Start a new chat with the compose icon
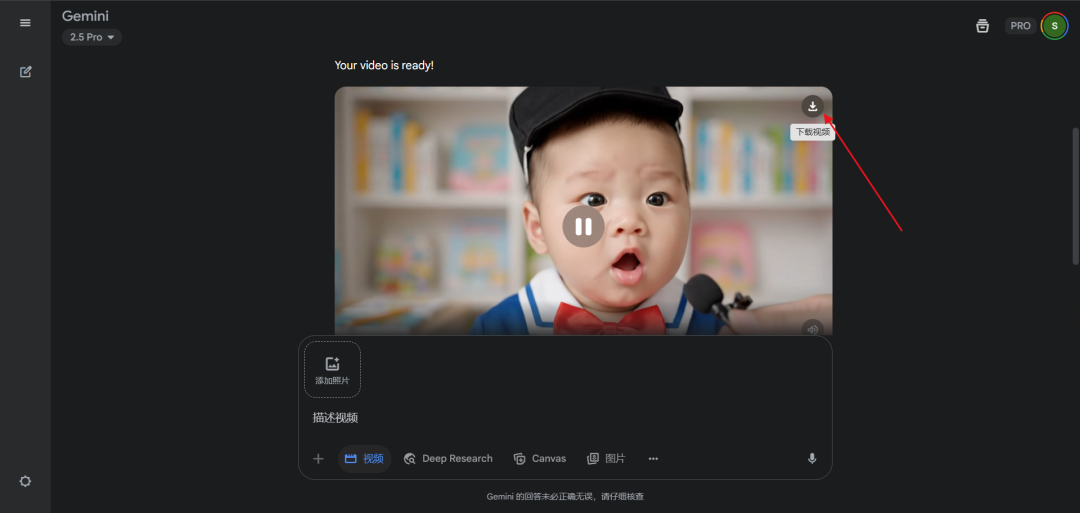The height and width of the screenshot is (513, 1080). tap(26, 72)
